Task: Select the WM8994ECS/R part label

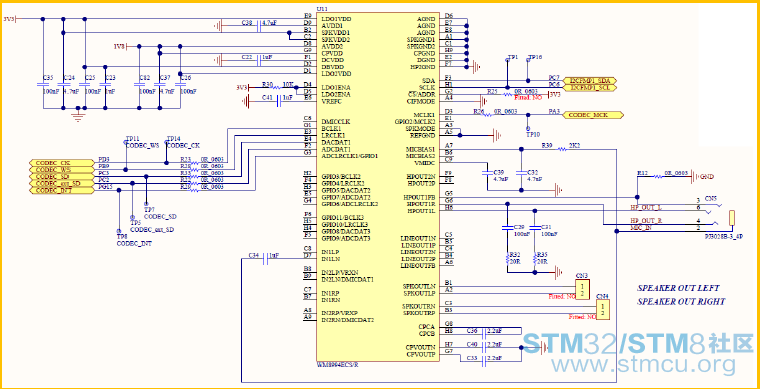Action: (337, 364)
